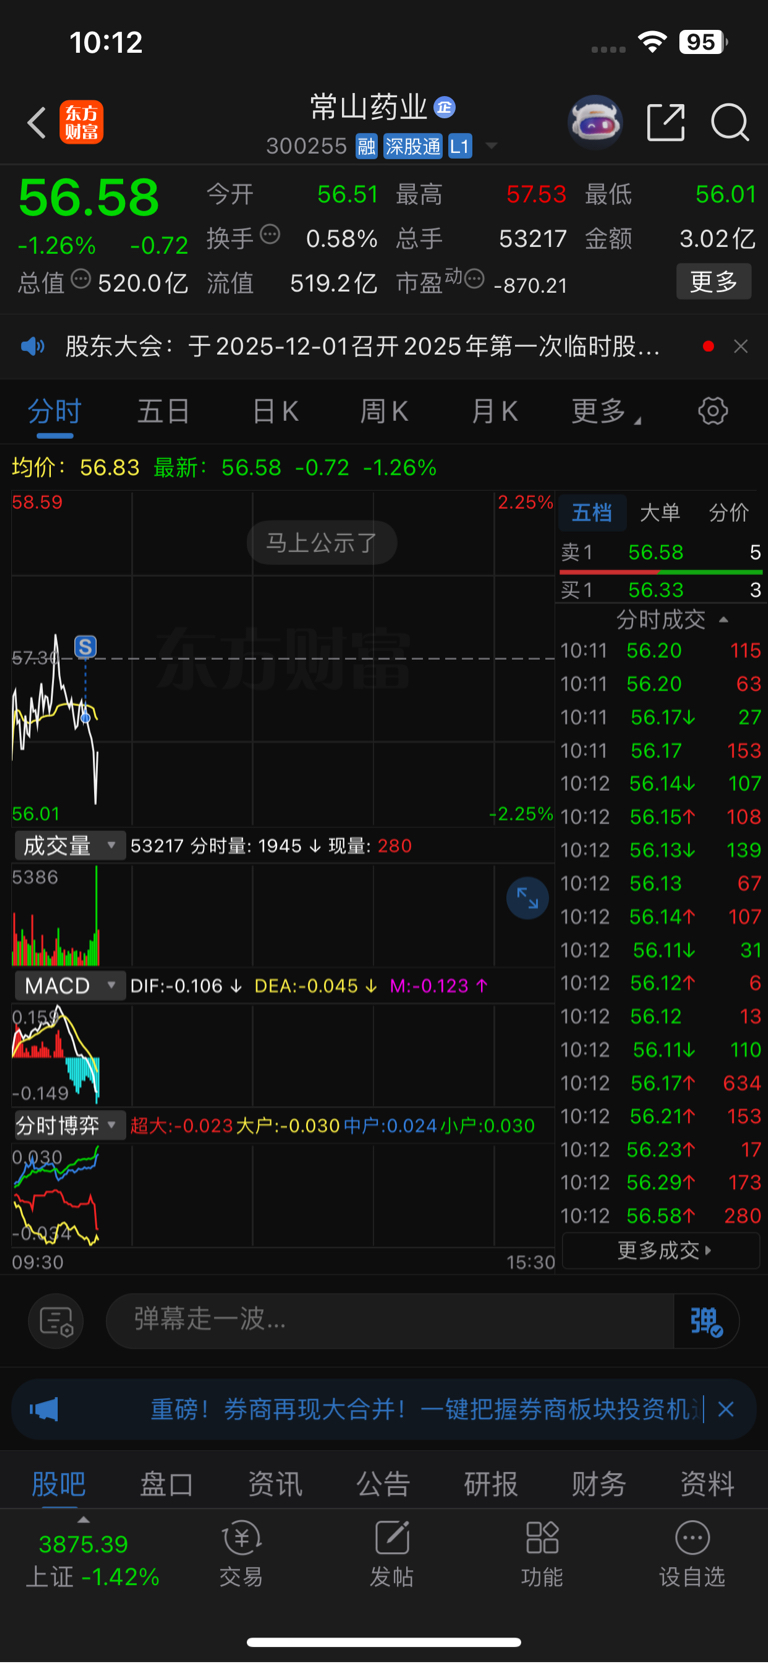Switch to the 月K chart tab
The height and width of the screenshot is (1663, 768).
(494, 411)
